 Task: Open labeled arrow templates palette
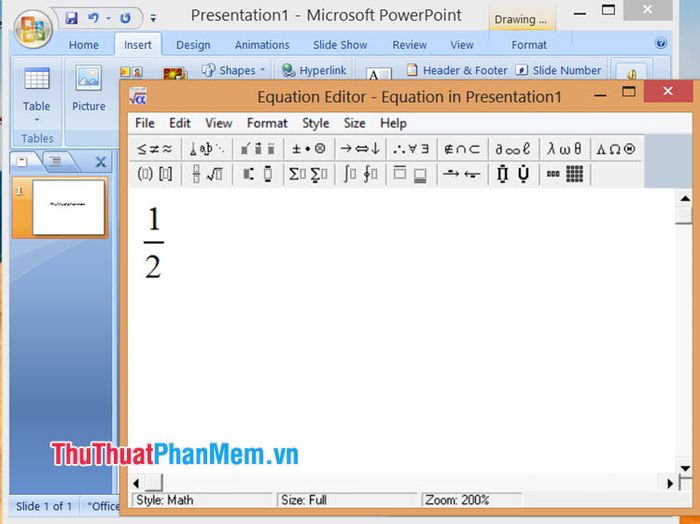[x=462, y=174]
